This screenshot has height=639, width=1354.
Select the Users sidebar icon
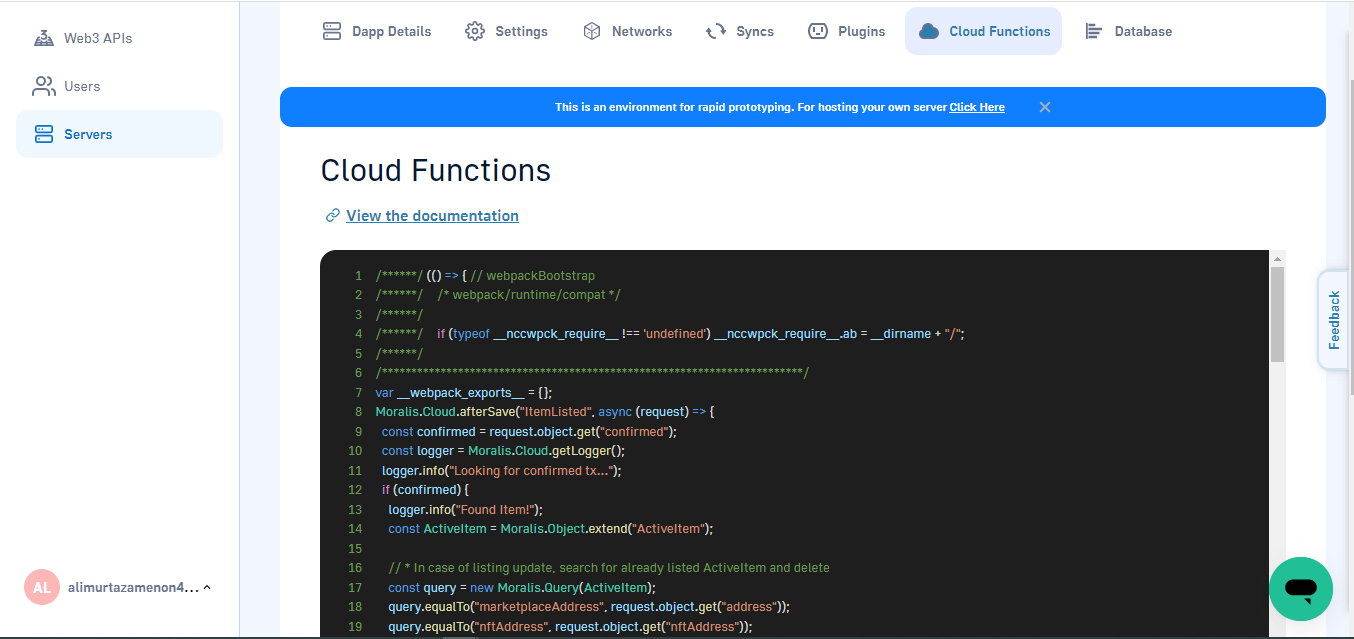point(44,86)
